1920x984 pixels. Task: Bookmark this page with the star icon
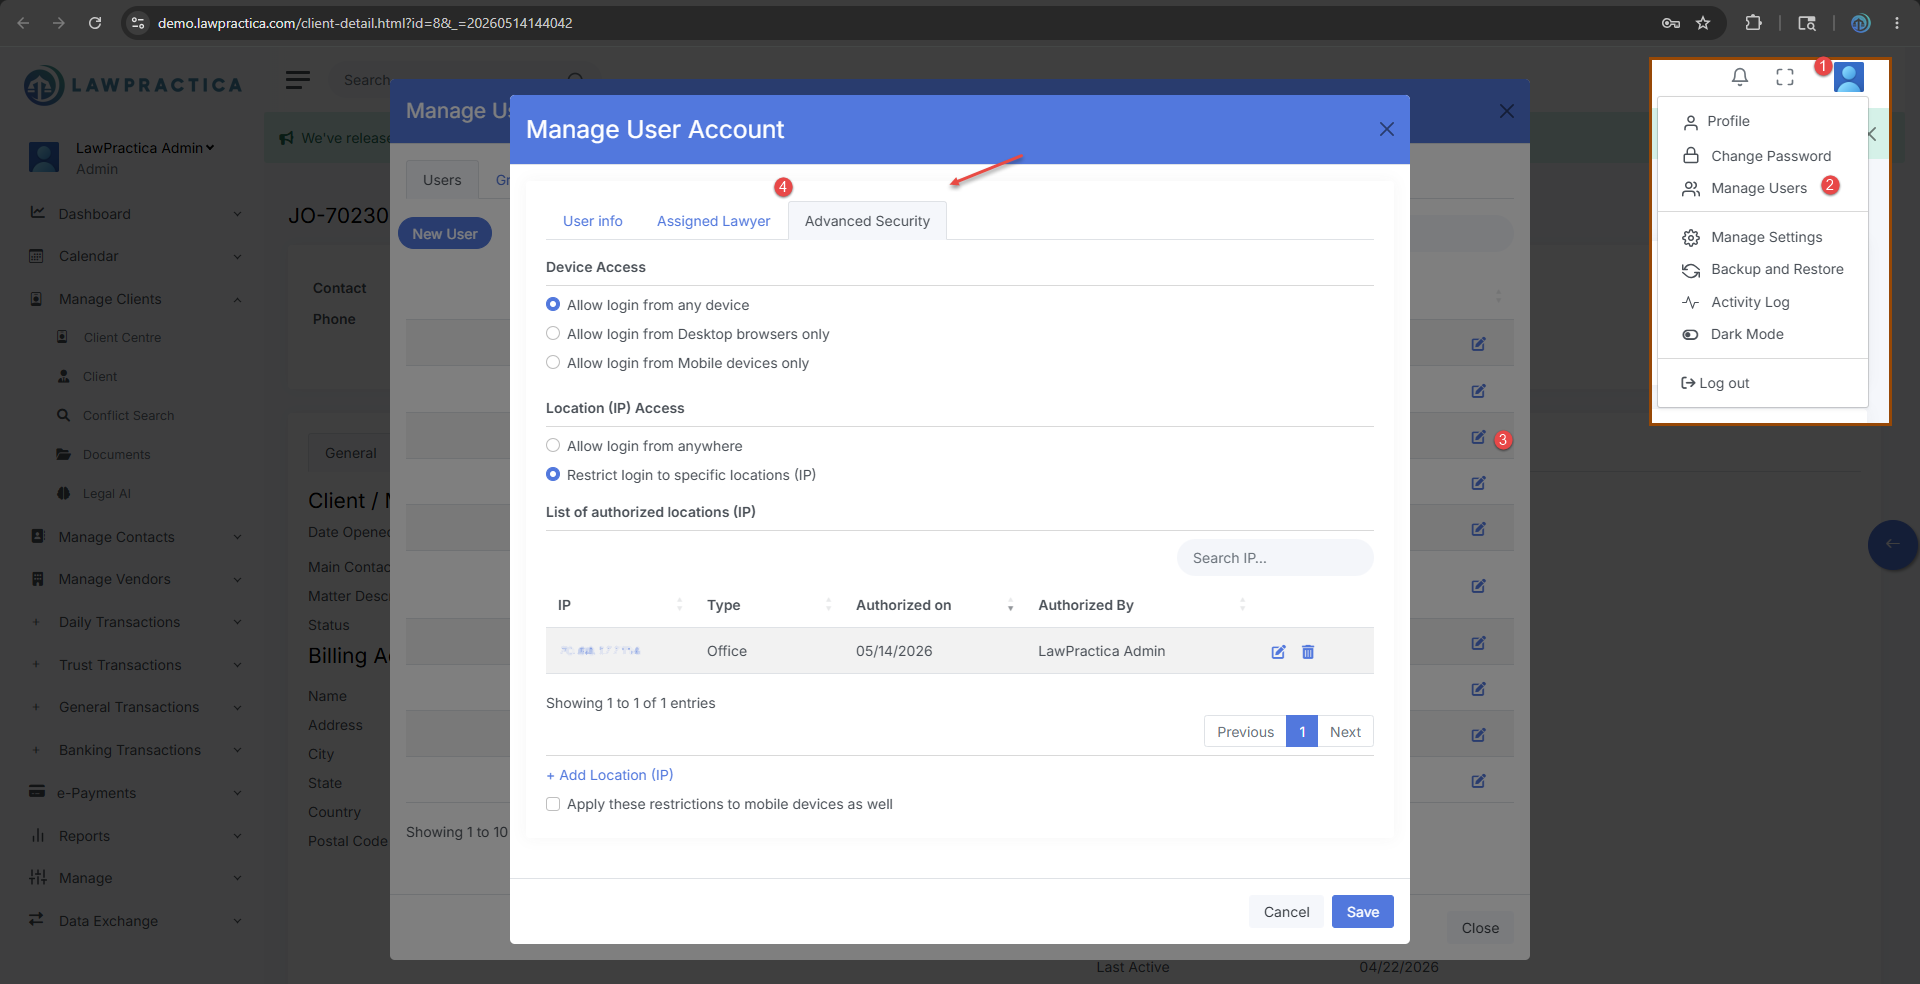(x=1703, y=22)
